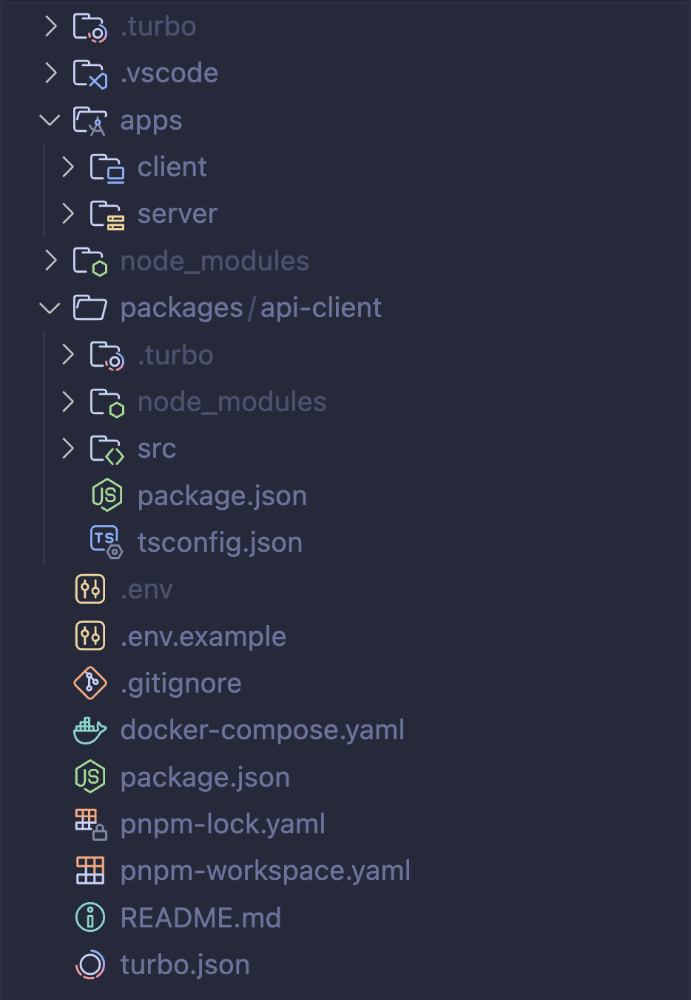Expand the src folder arrow

pyautogui.click(x=67, y=449)
